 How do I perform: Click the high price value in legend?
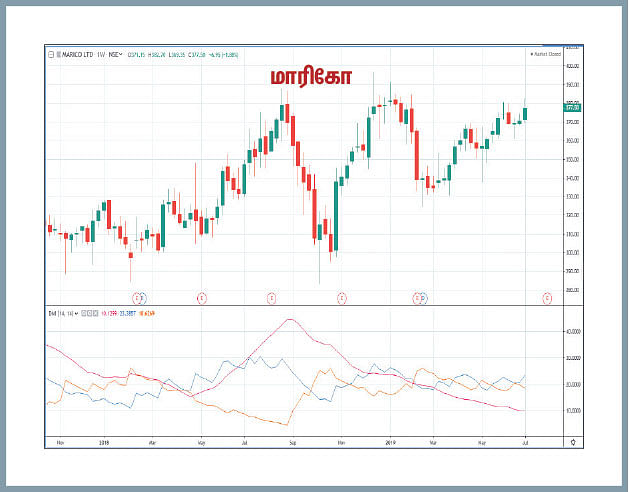(156, 55)
